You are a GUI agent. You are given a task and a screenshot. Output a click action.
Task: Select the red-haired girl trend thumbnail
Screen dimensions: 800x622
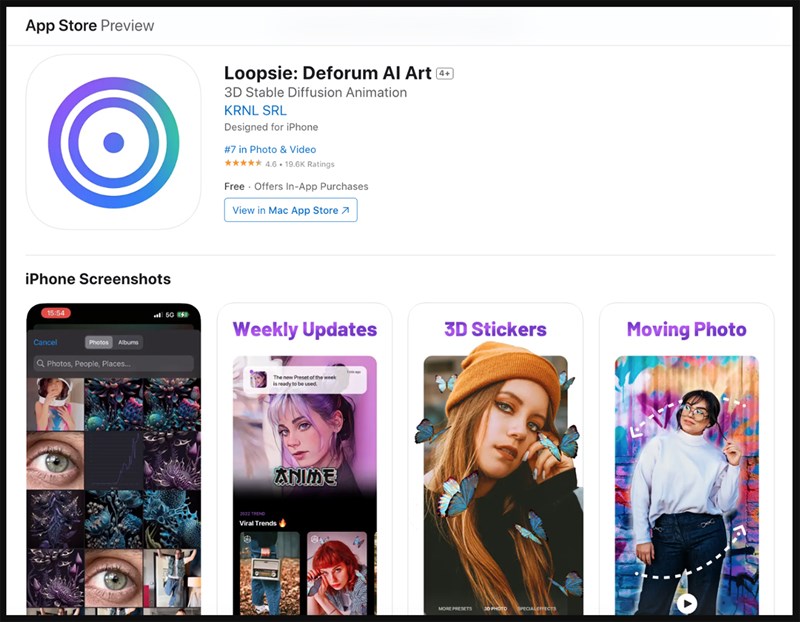point(337,574)
